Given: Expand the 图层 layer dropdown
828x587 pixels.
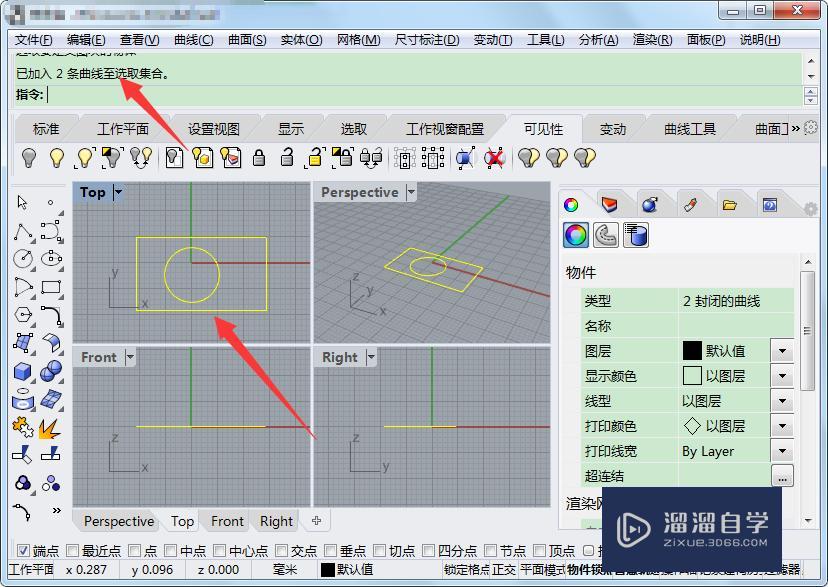Looking at the screenshot, I should click(x=782, y=351).
